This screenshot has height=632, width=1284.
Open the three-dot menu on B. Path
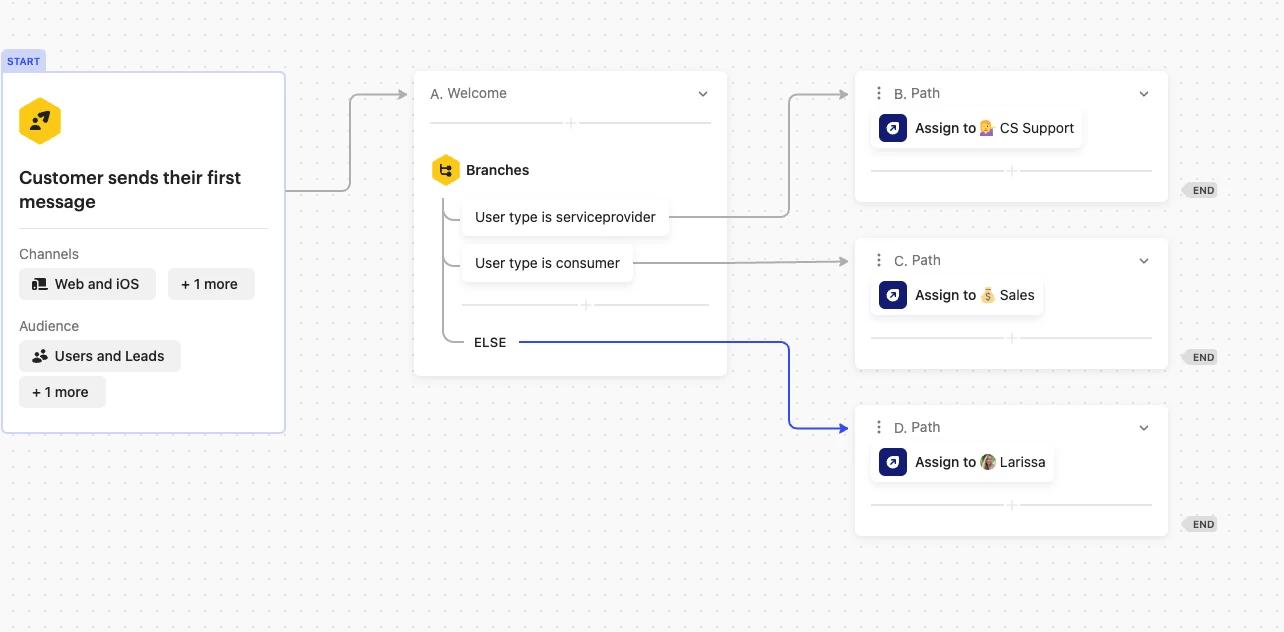(x=879, y=93)
